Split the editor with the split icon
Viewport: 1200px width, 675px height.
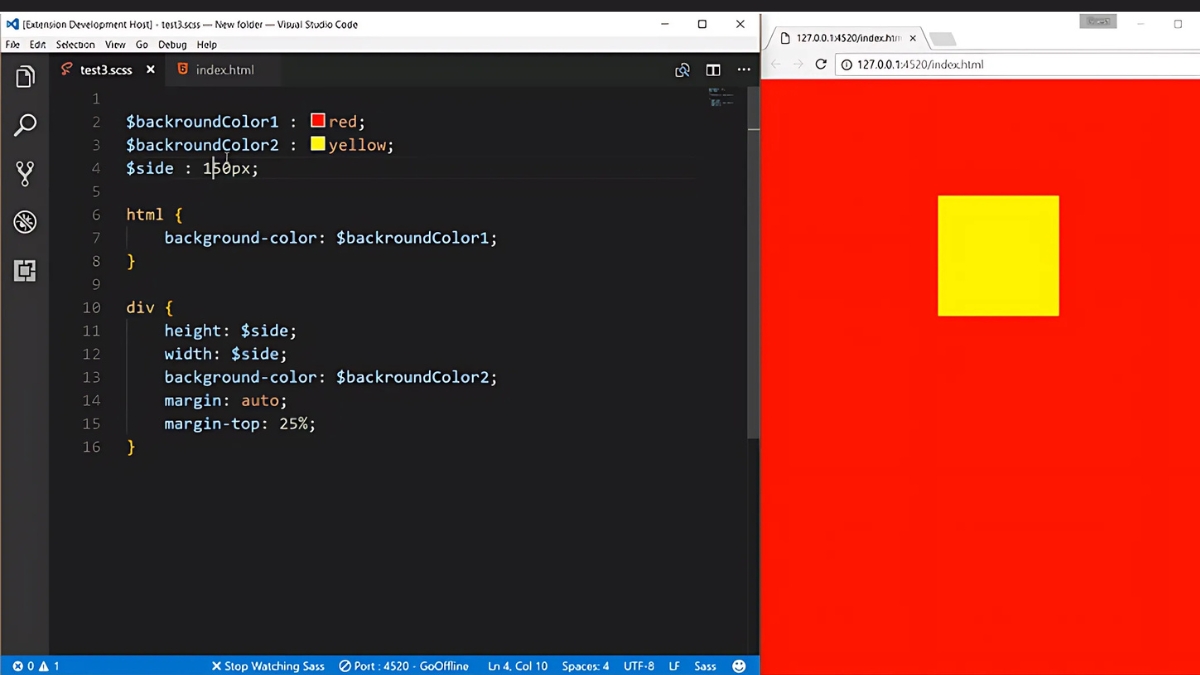(x=713, y=70)
